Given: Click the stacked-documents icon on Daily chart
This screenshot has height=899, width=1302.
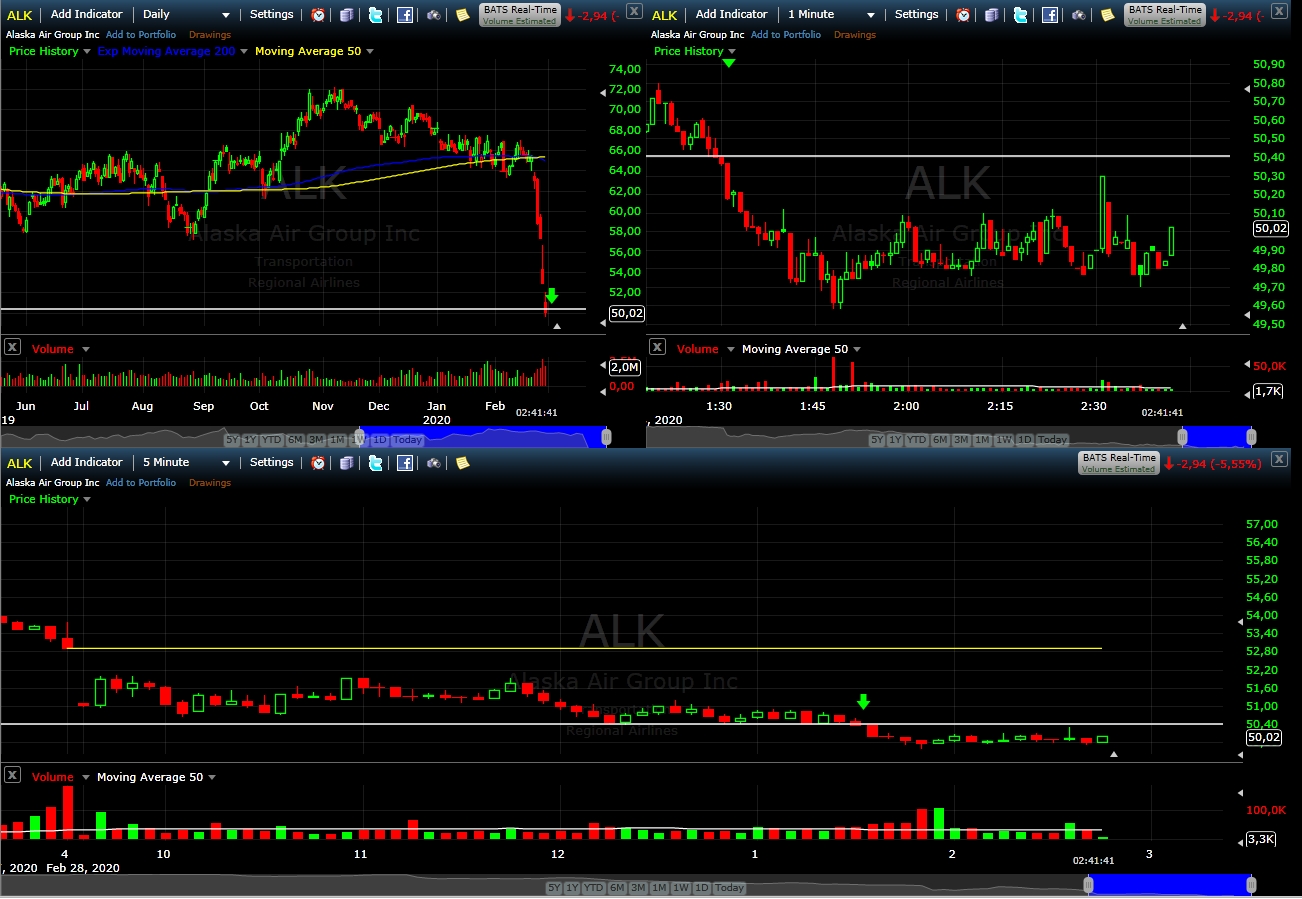Looking at the screenshot, I should pyautogui.click(x=346, y=15).
